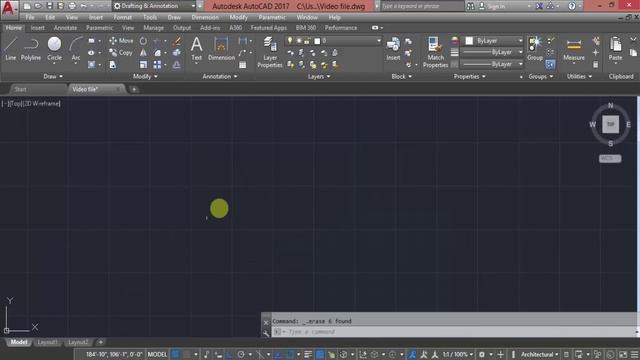
Task: Add a new drawing tab with plus button
Action: coord(134,89)
